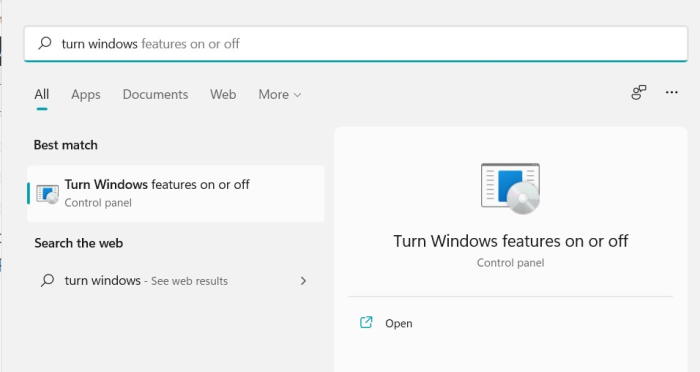Expand web results with the right chevron arrow

pyautogui.click(x=303, y=280)
